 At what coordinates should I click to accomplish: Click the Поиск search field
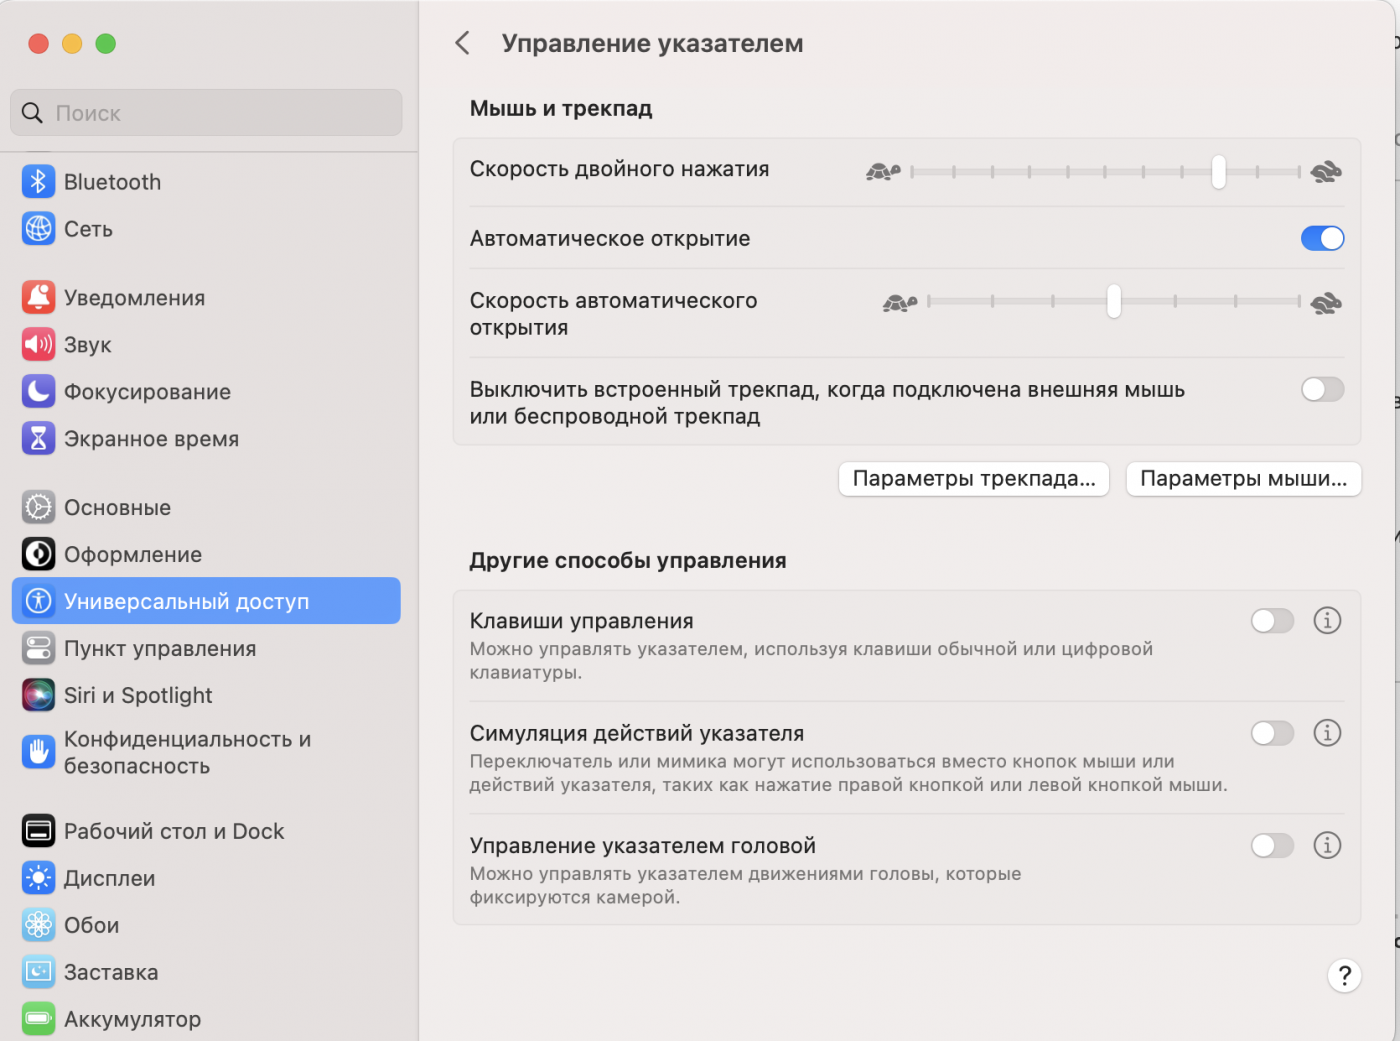[x=206, y=113]
